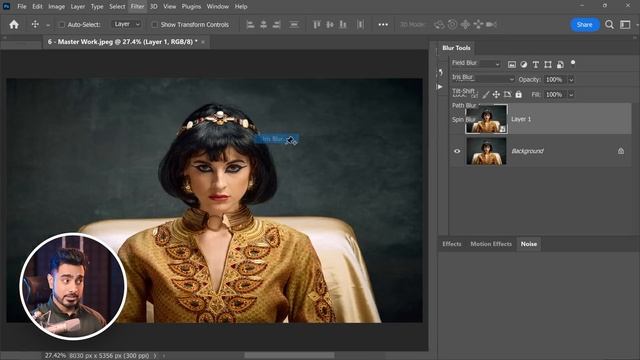The height and width of the screenshot is (360, 640).
Task: Select the '6 - Master Work.jpeg' document tab
Action: [122, 42]
